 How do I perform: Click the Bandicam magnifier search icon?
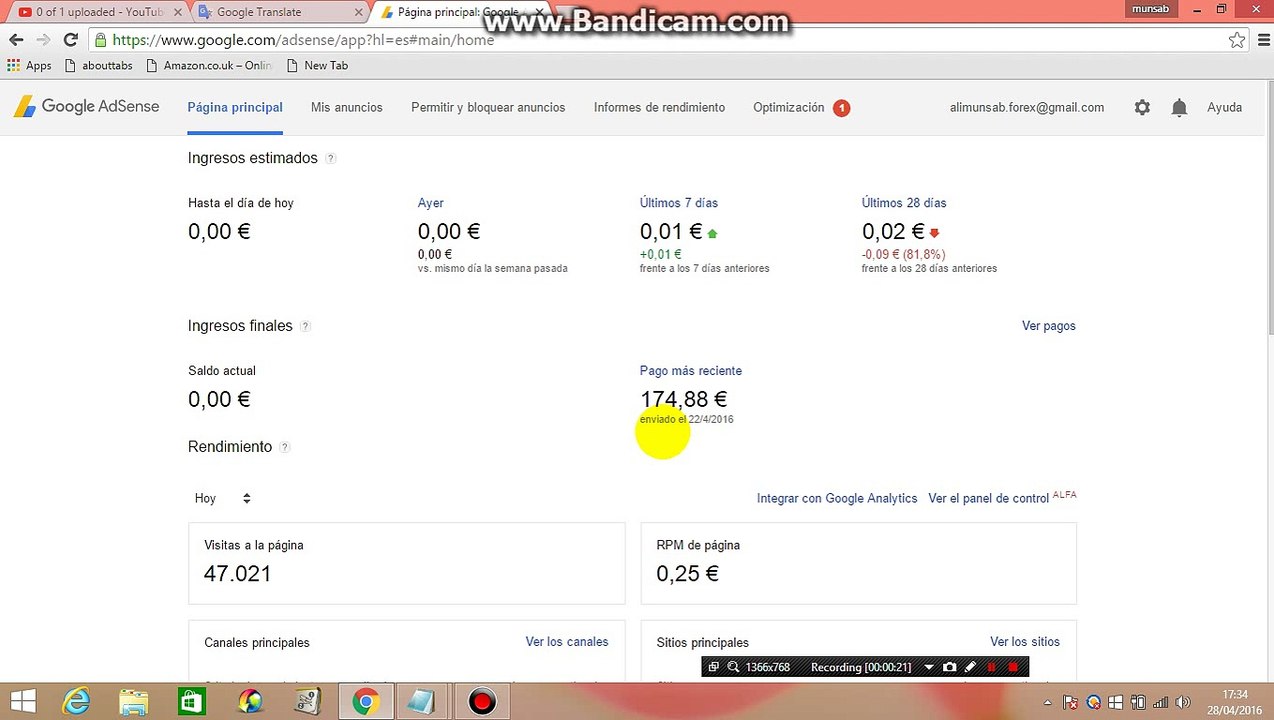[733, 667]
